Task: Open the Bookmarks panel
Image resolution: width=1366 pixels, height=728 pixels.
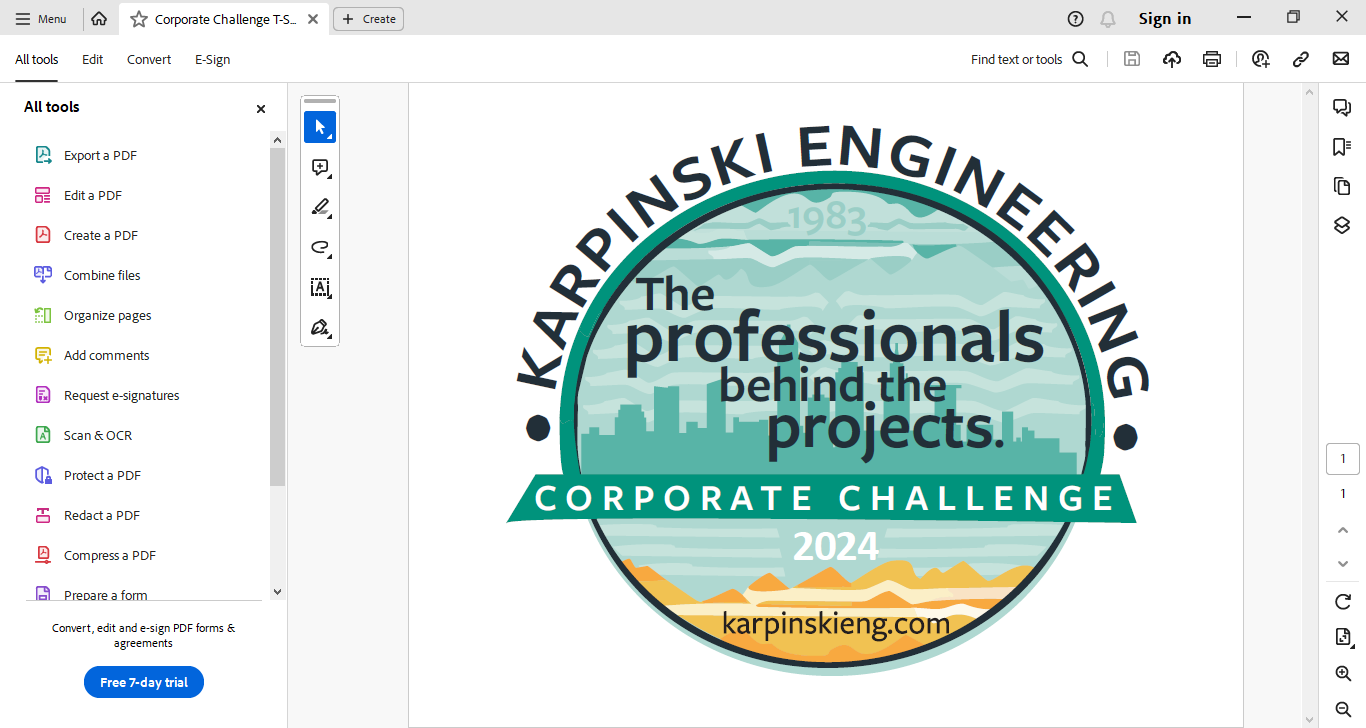Action: click(1341, 145)
